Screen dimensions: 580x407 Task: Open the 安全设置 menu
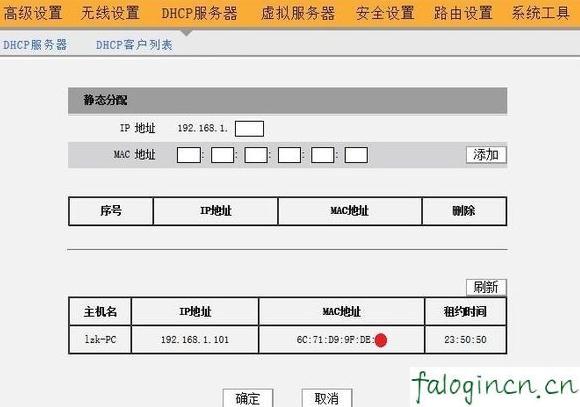pyautogui.click(x=385, y=14)
